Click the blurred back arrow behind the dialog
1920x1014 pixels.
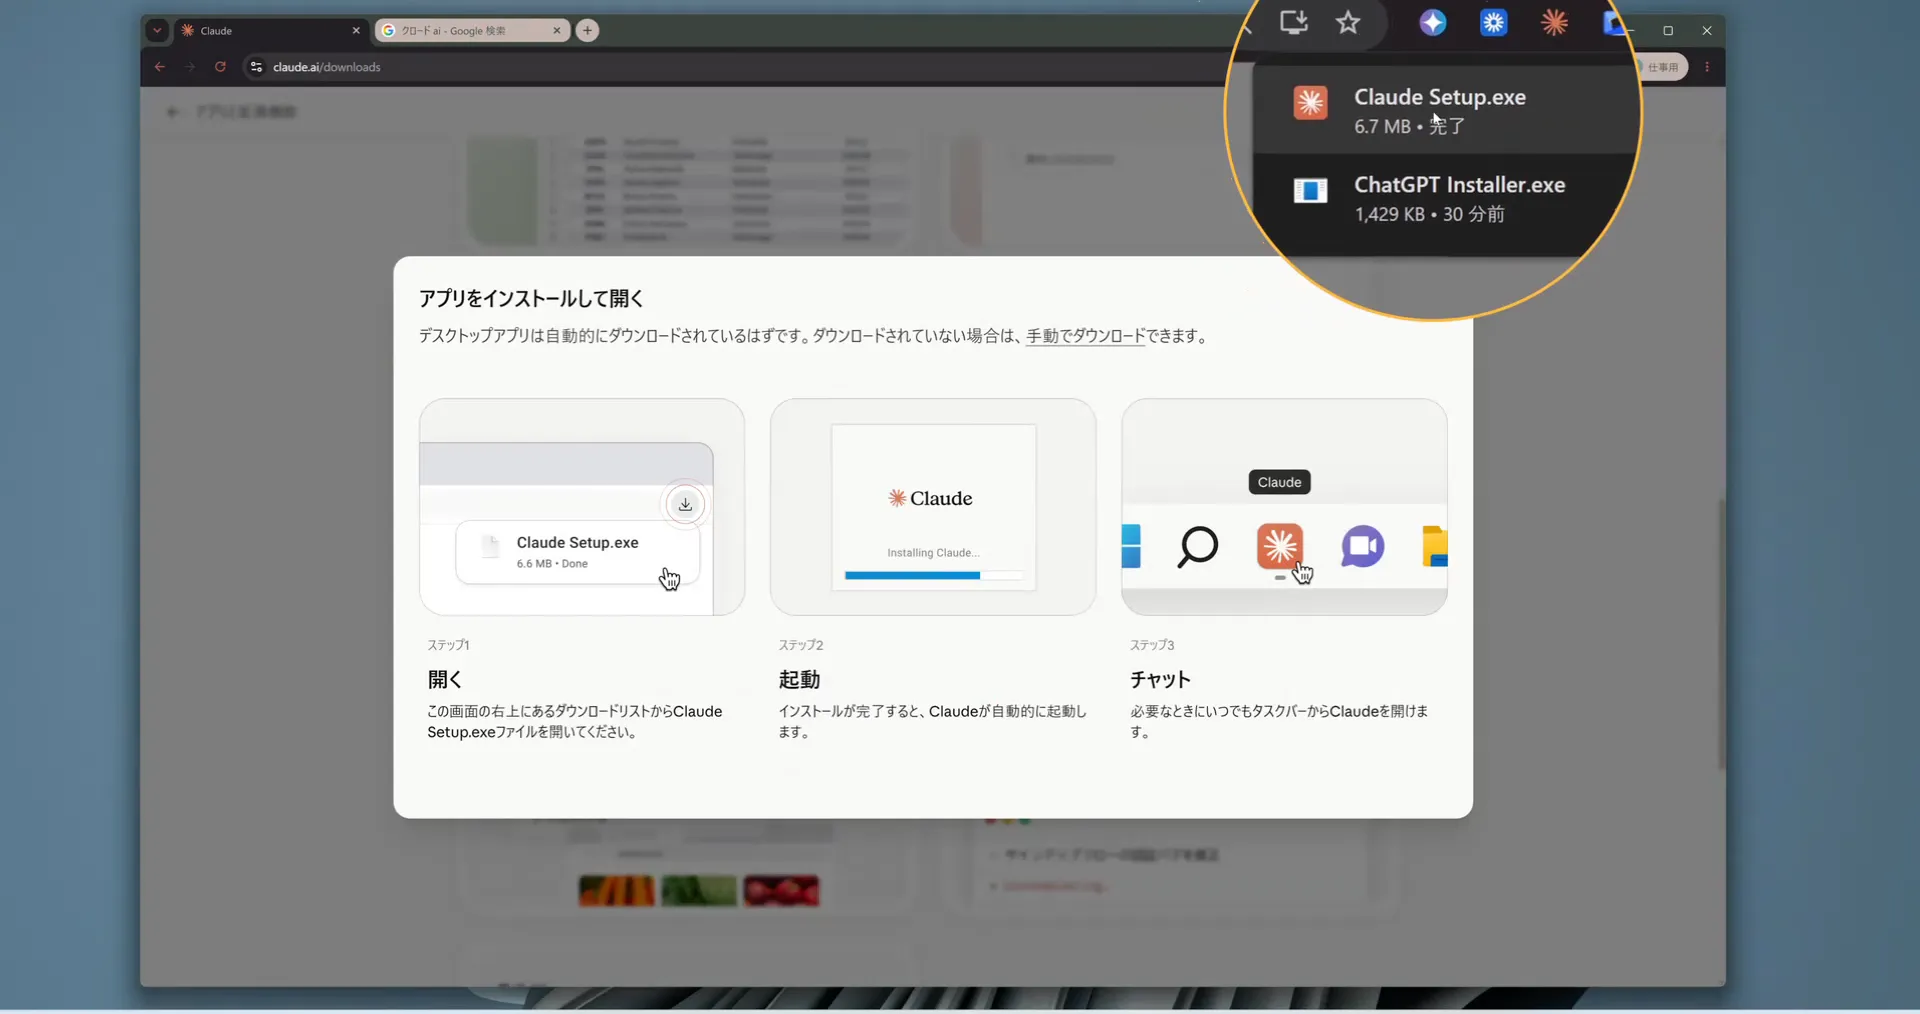173,112
